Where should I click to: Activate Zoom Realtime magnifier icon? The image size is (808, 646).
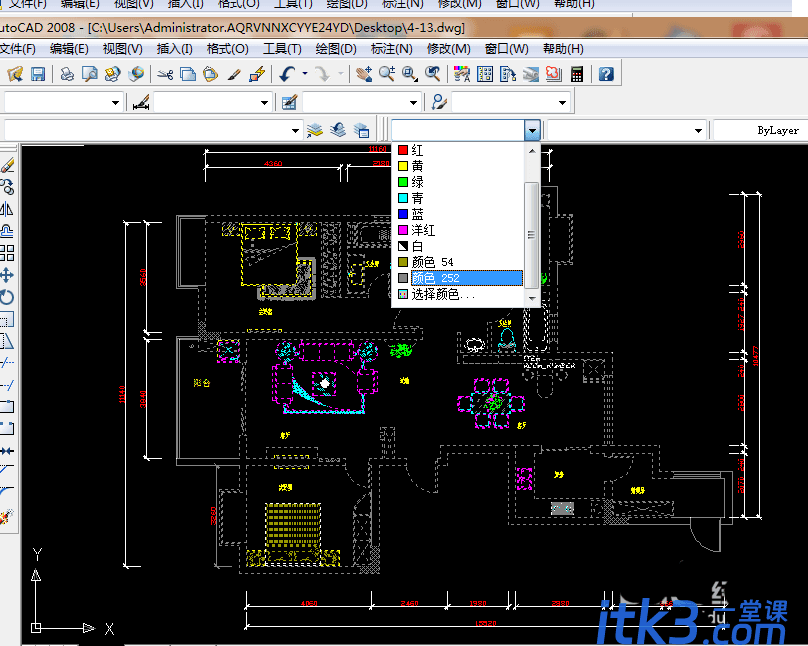386,74
